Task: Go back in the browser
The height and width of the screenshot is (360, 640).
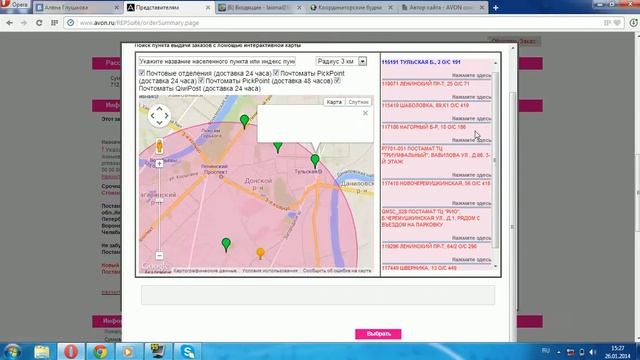Action: pos(9,23)
